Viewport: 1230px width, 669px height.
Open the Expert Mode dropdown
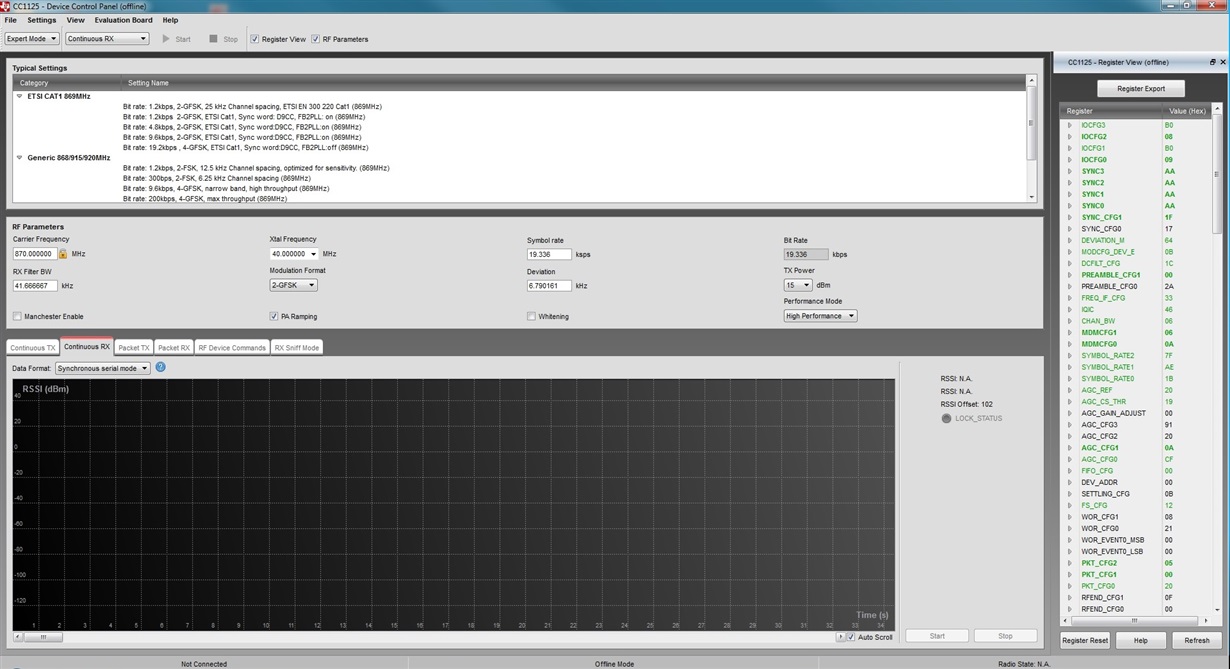pyautogui.click(x=31, y=39)
